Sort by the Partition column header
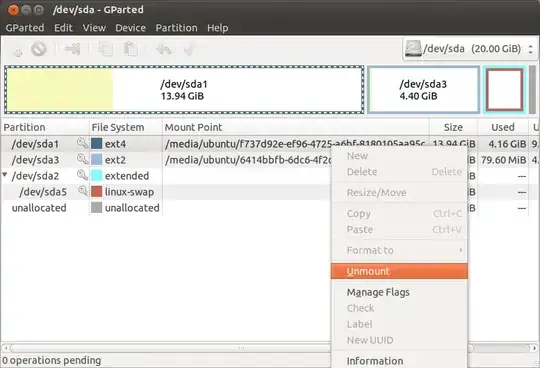 [x=45, y=127]
